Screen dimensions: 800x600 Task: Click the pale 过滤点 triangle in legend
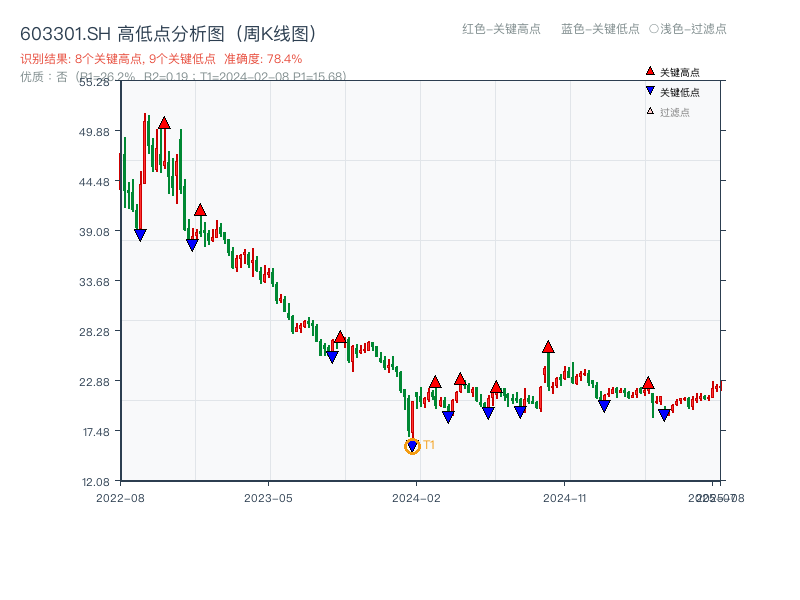point(650,112)
